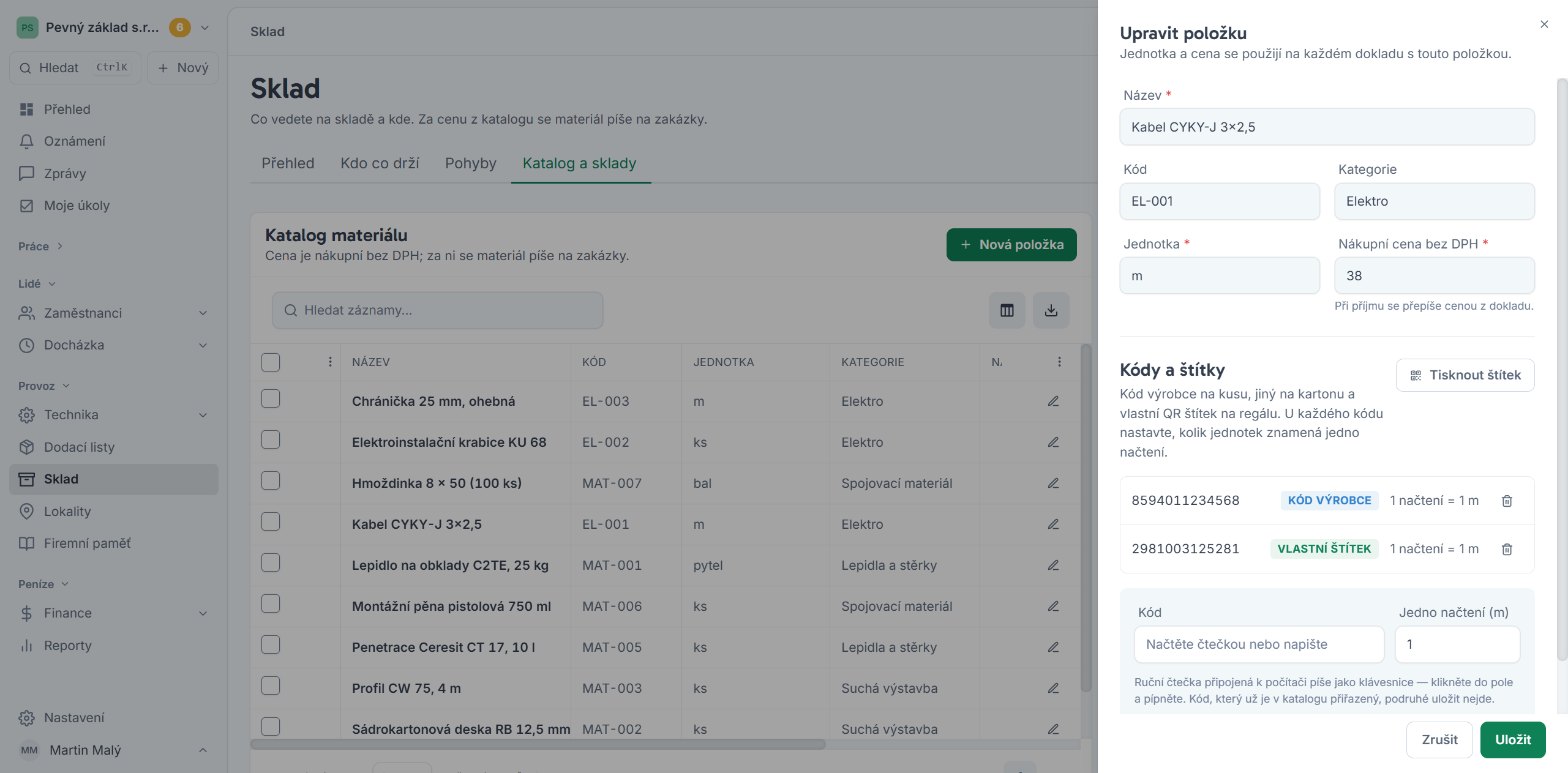The height and width of the screenshot is (773, 1568).
Task: Switch to the Přehled tab
Action: [288, 163]
